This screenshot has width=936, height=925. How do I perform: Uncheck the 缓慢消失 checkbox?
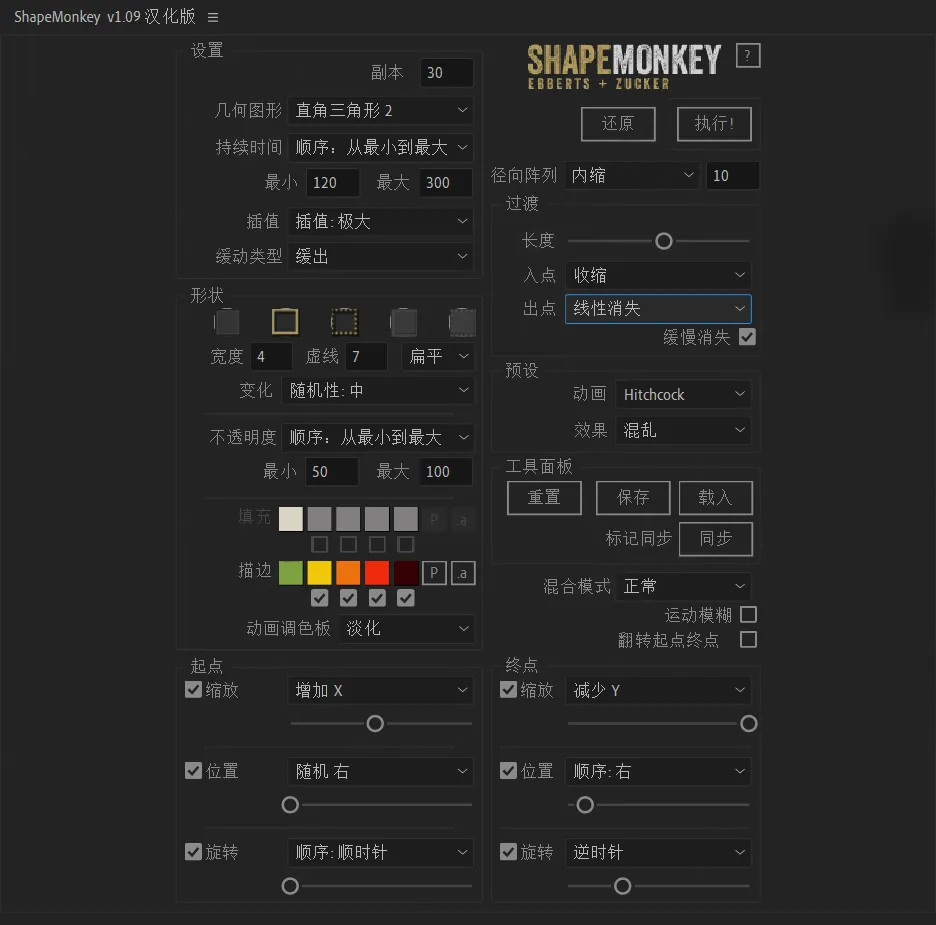747,337
